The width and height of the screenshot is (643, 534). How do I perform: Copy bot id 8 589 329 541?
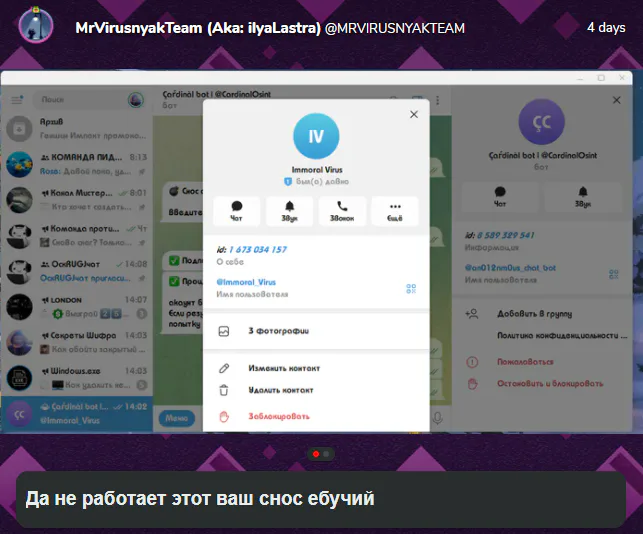coord(506,235)
